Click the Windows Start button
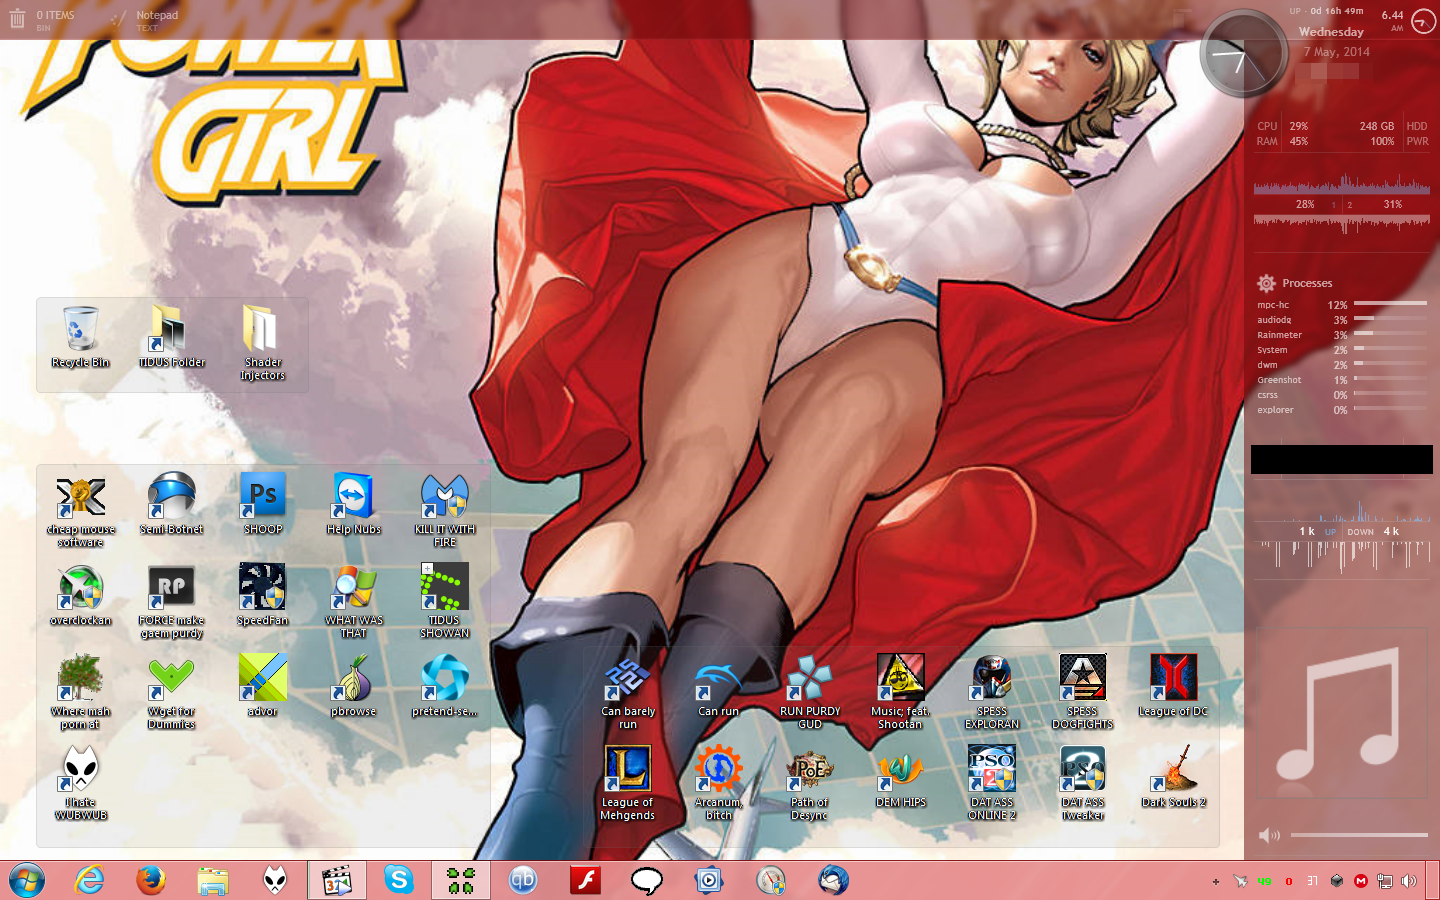Viewport: 1440px width, 900px height. [x=27, y=880]
